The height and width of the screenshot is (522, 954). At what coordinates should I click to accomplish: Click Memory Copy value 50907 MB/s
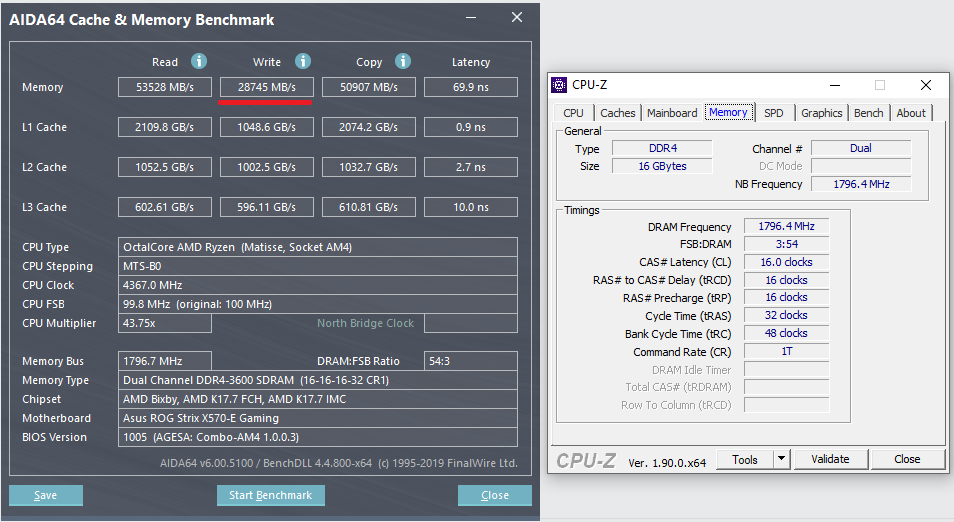click(x=369, y=87)
